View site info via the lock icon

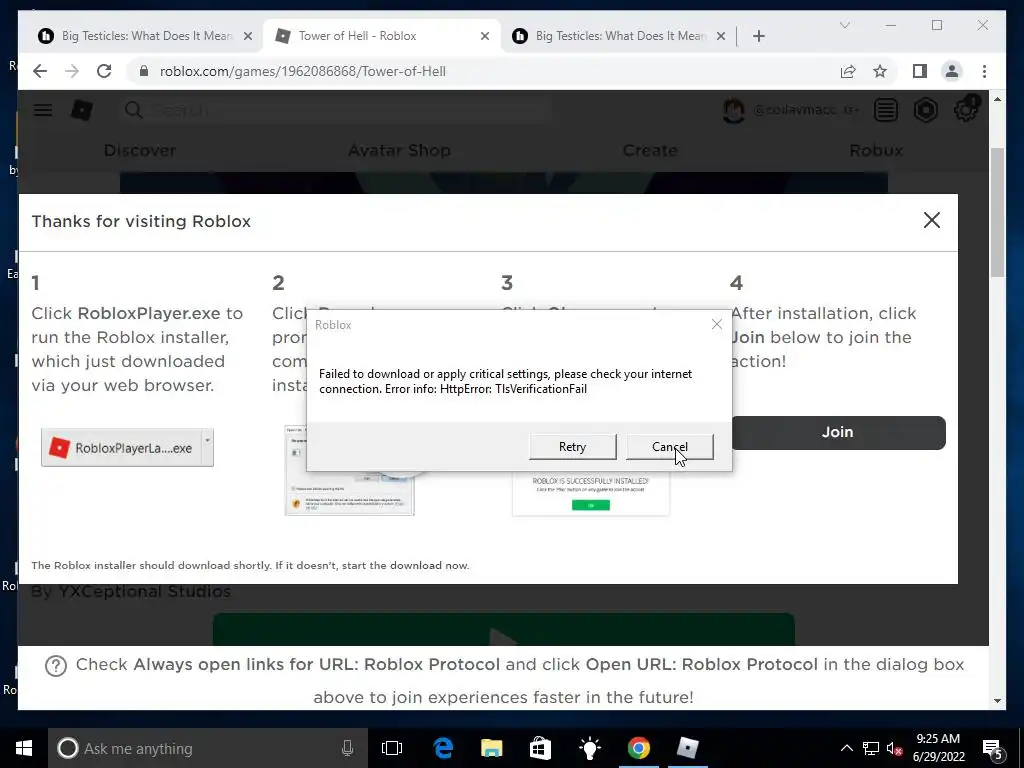144,71
